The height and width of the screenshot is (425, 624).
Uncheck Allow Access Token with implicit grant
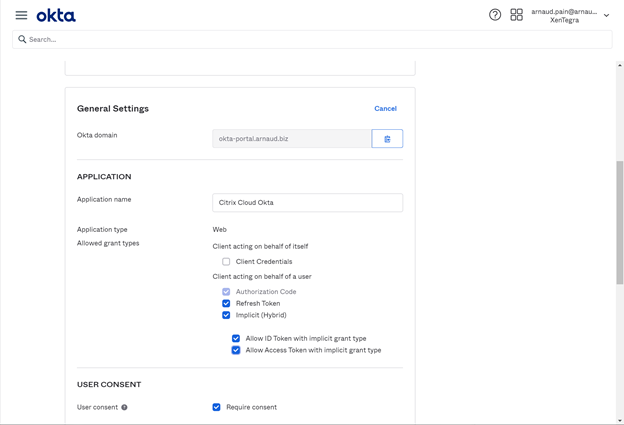(x=236, y=351)
